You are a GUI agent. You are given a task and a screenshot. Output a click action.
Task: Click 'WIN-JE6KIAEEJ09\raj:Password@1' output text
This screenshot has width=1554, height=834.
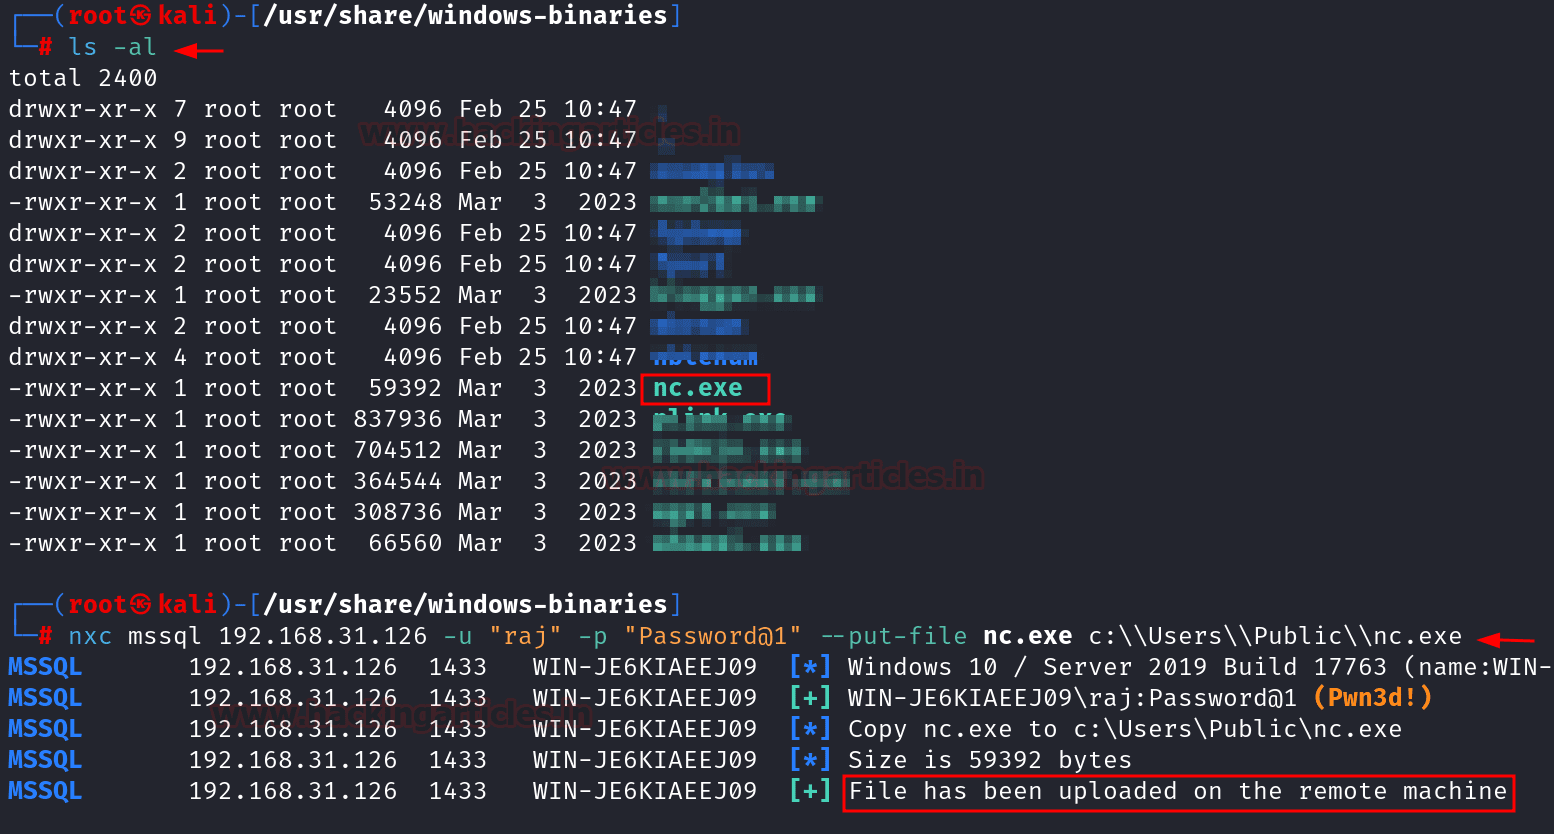1072,698
